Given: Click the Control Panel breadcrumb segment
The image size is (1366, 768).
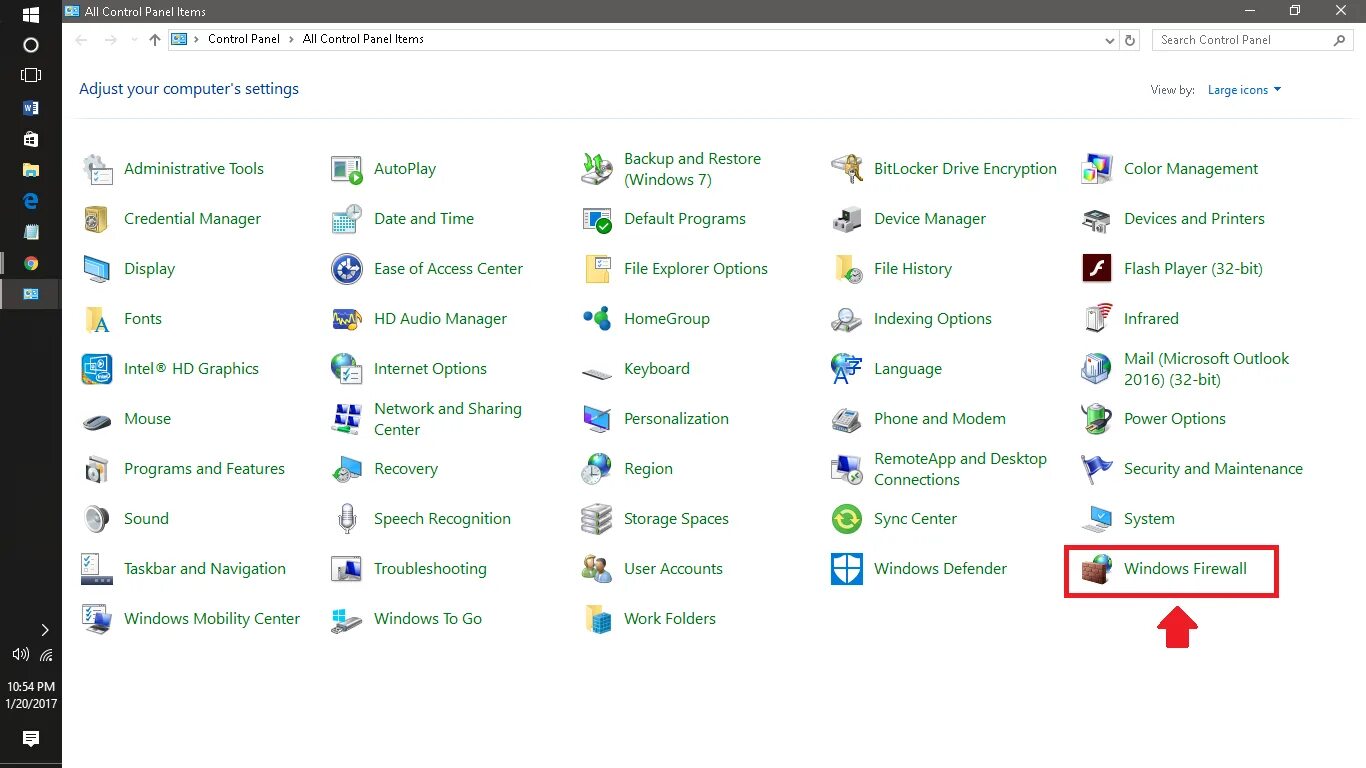Looking at the screenshot, I should click(243, 39).
